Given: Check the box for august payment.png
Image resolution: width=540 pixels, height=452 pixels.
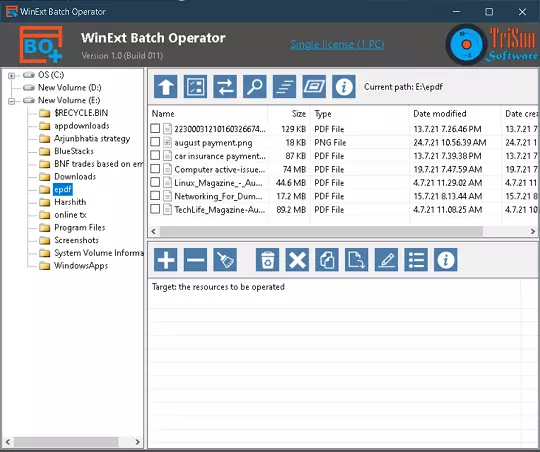Looking at the screenshot, I should [155, 142].
